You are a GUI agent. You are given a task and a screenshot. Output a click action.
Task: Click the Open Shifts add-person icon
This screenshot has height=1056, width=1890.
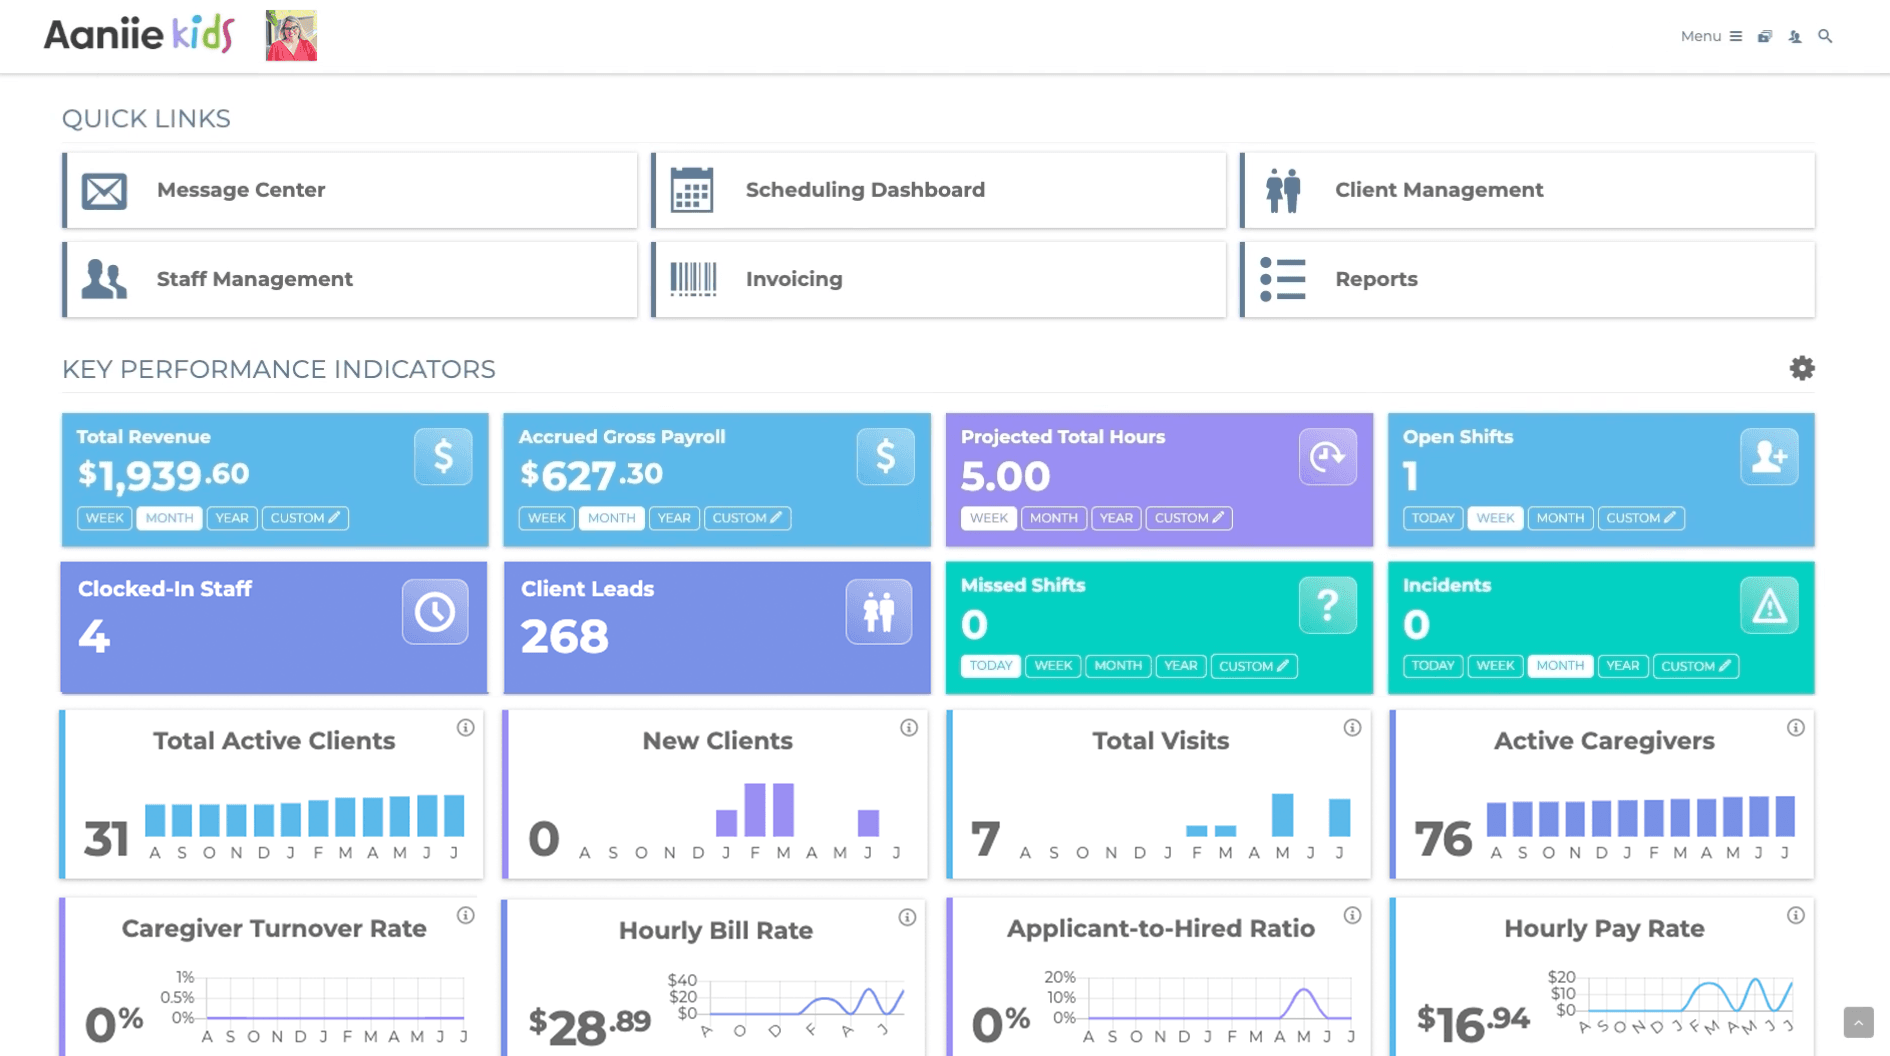1768,457
